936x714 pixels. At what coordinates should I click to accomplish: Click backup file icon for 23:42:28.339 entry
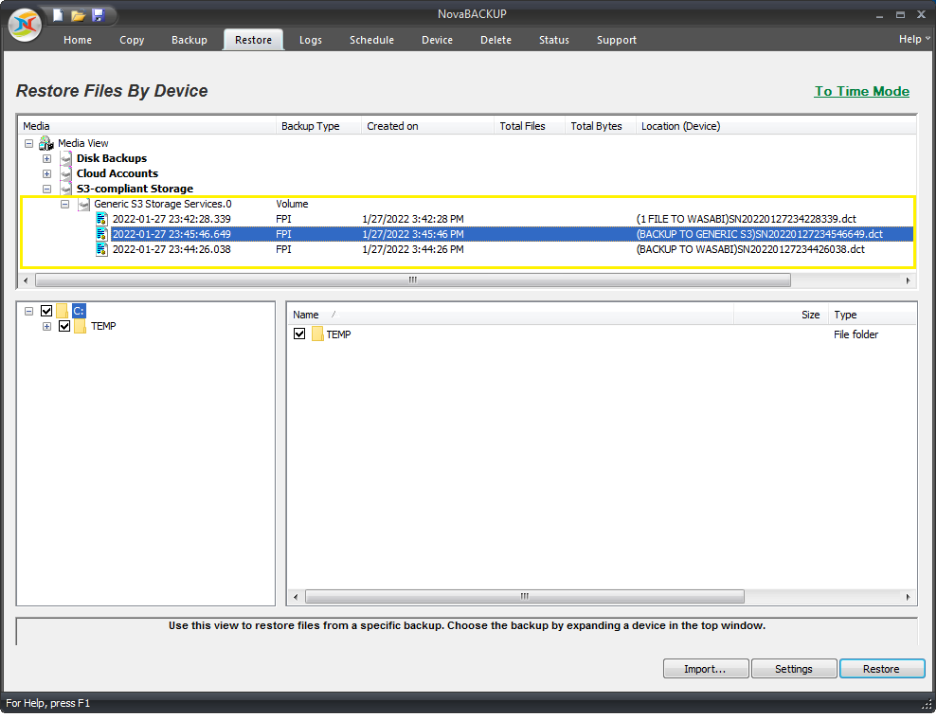click(102, 219)
